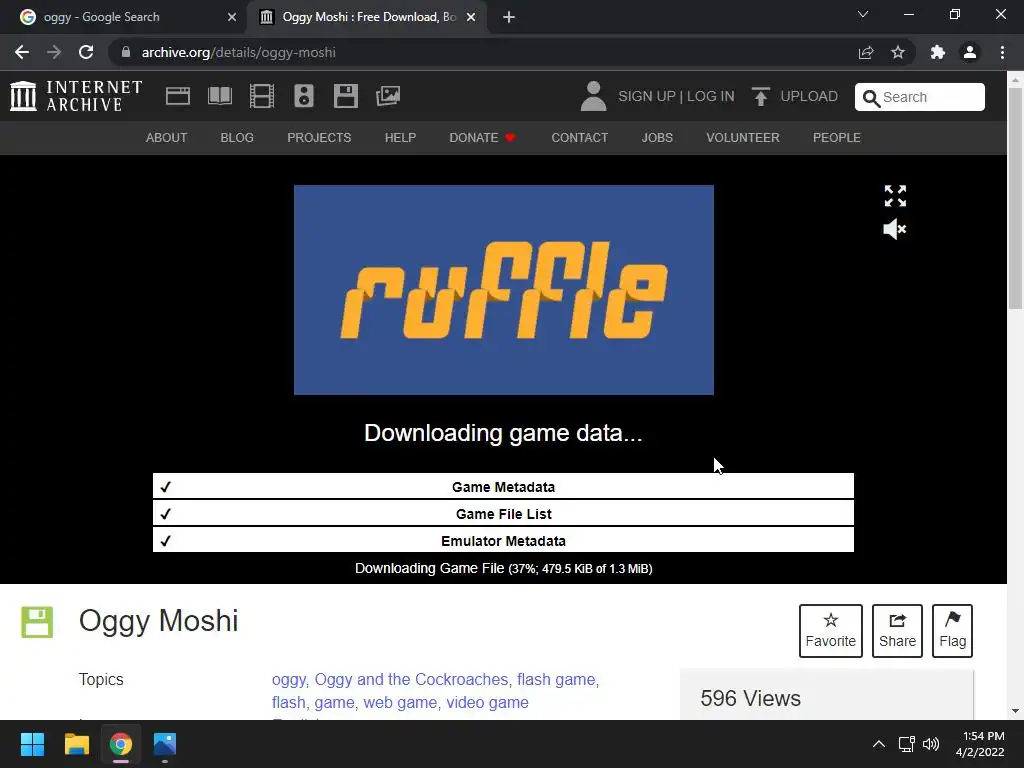The width and height of the screenshot is (1024, 768).
Task: Click the upload arrow icon
Action: [x=760, y=96]
